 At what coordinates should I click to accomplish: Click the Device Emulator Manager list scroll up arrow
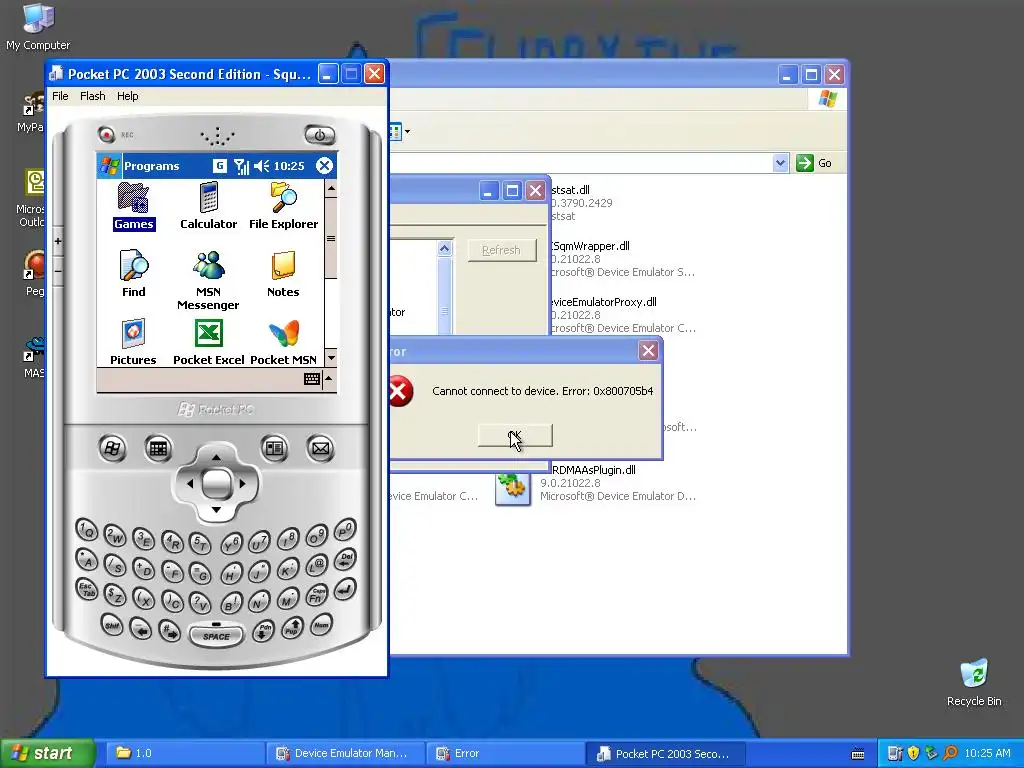tap(444, 248)
